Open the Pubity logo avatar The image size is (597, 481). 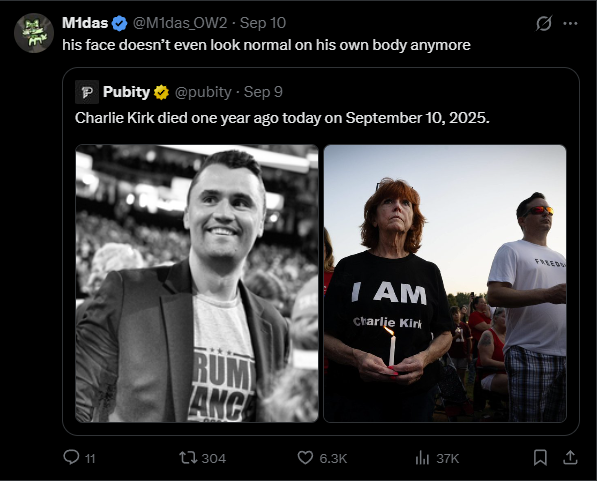click(87, 92)
